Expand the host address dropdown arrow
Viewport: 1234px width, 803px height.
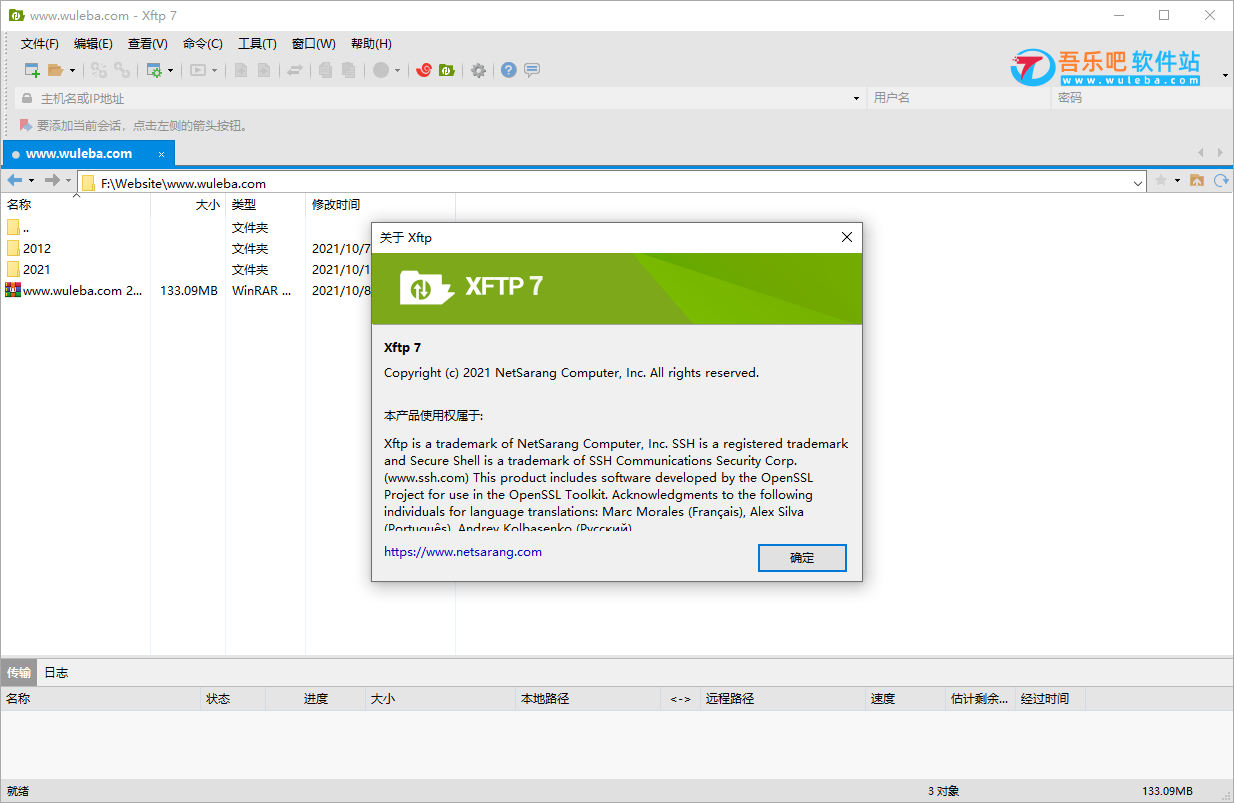pos(857,98)
